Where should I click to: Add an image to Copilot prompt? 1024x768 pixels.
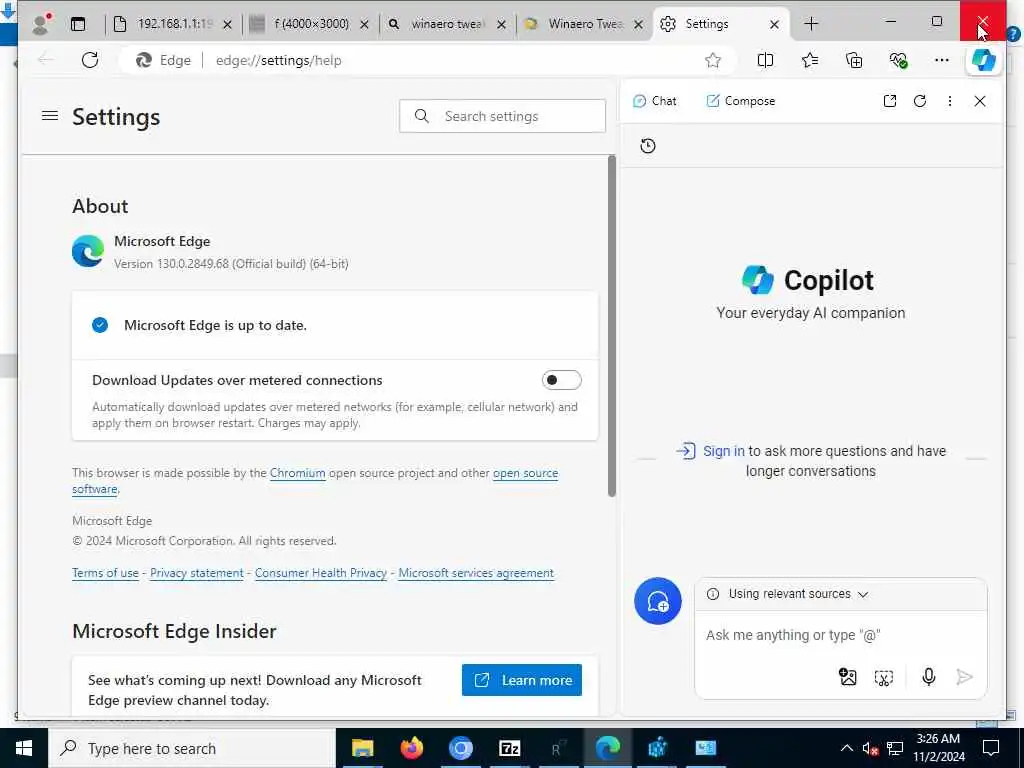pos(848,677)
